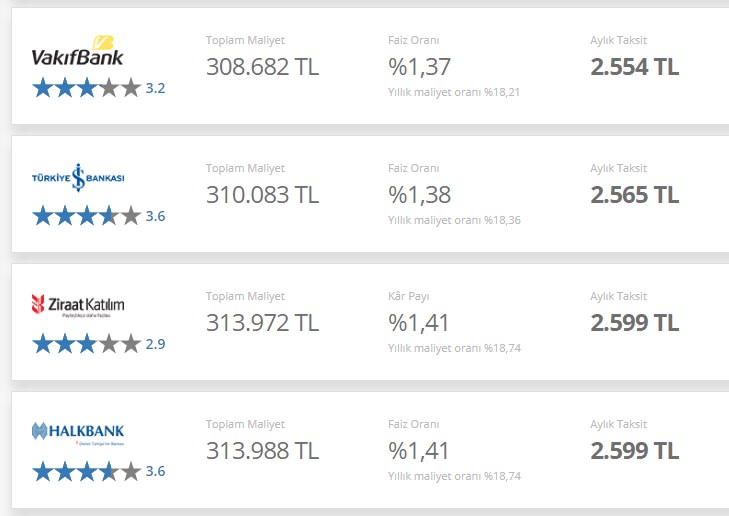
Task: Select the Ziraat Katılım logo
Action: (x=78, y=305)
